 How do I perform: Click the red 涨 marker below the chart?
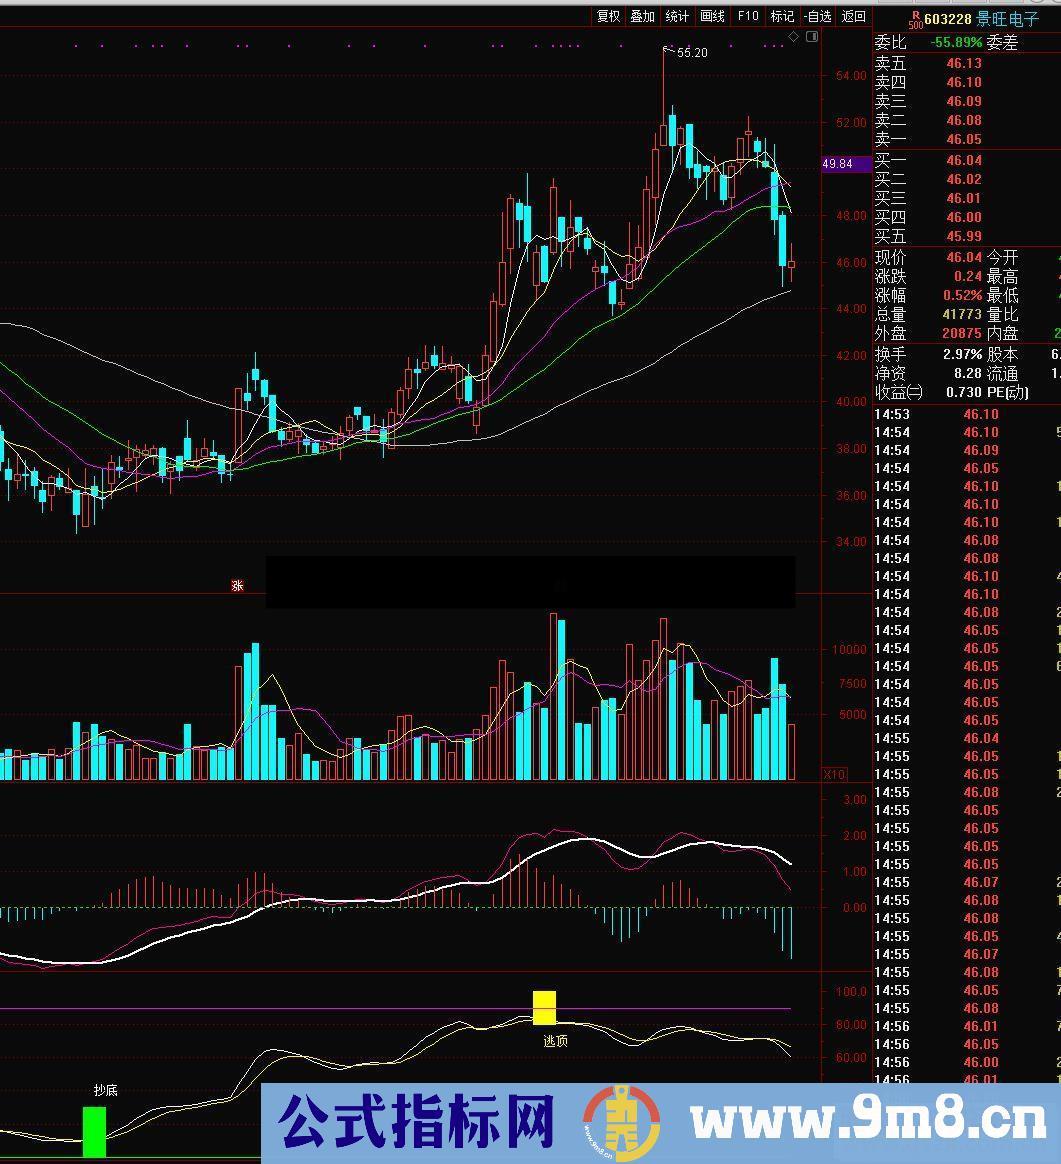pos(237,586)
